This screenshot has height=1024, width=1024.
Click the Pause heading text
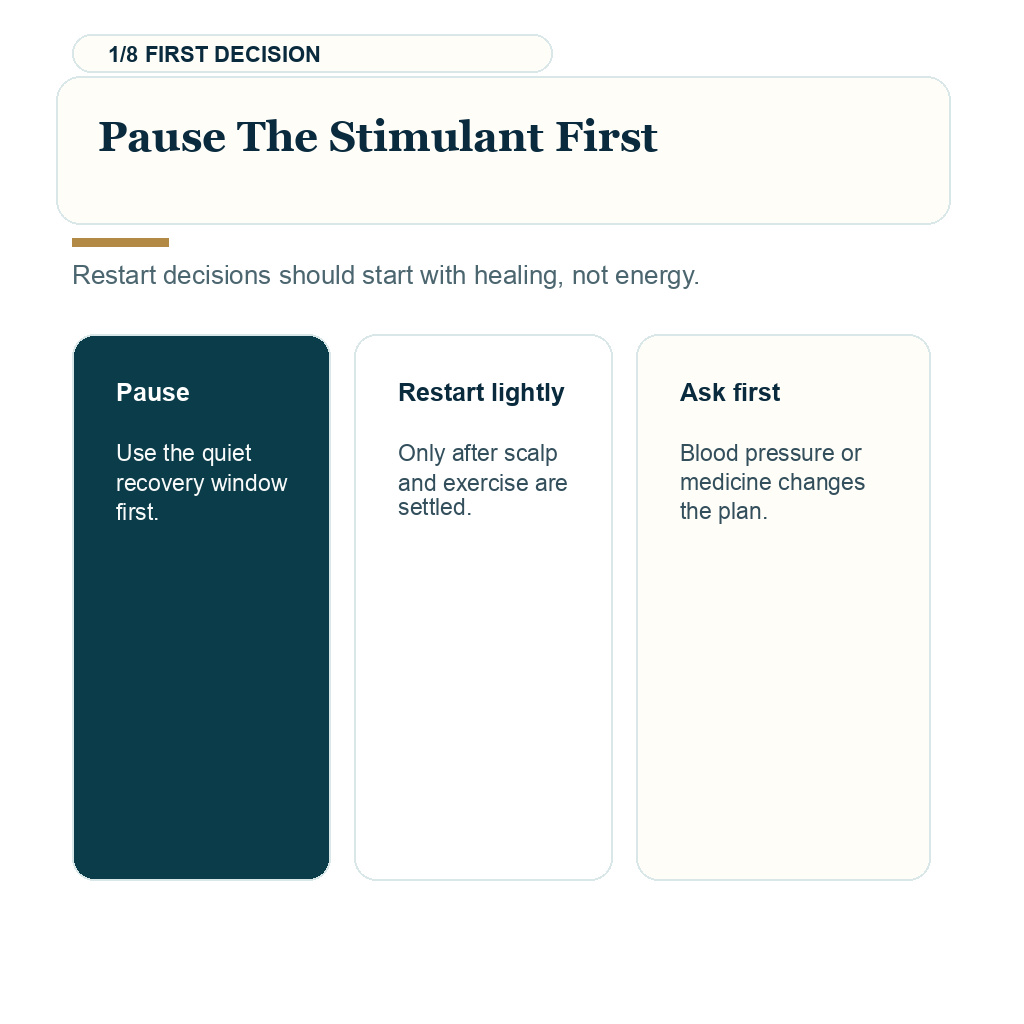click(153, 392)
